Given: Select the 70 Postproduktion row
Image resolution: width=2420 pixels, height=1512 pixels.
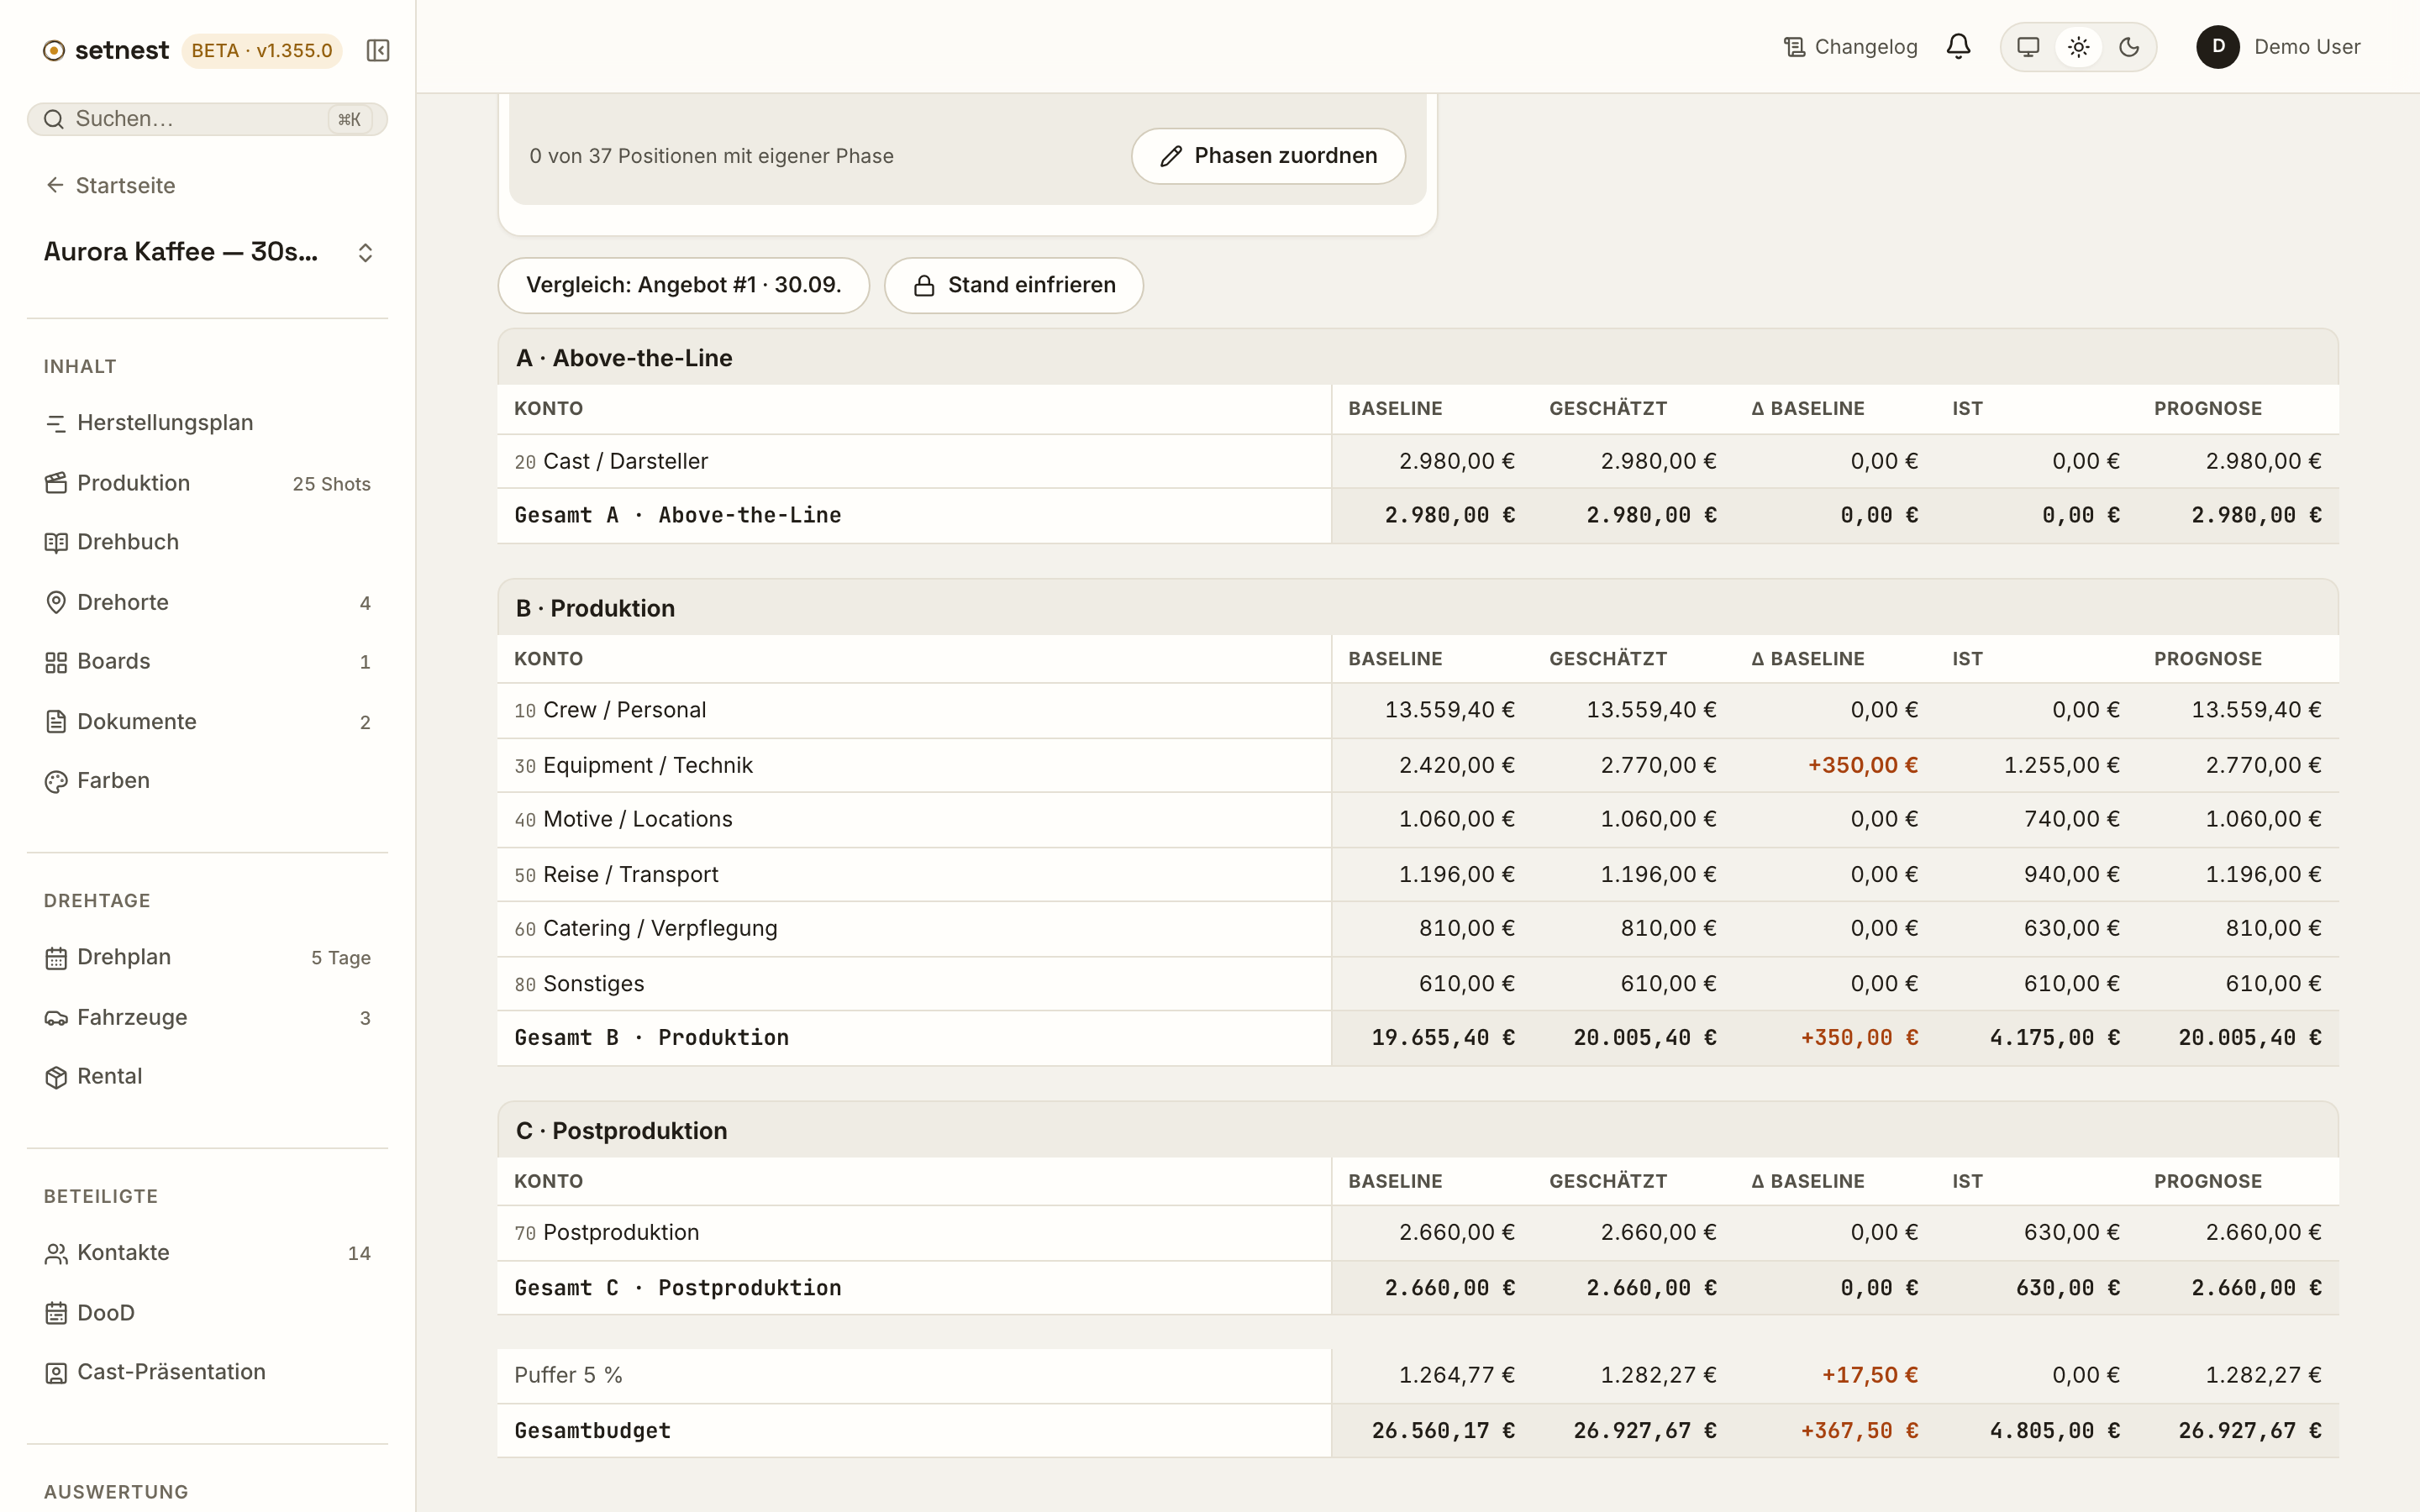Looking at the screenshot, I should click(x=1418, y=1232).
